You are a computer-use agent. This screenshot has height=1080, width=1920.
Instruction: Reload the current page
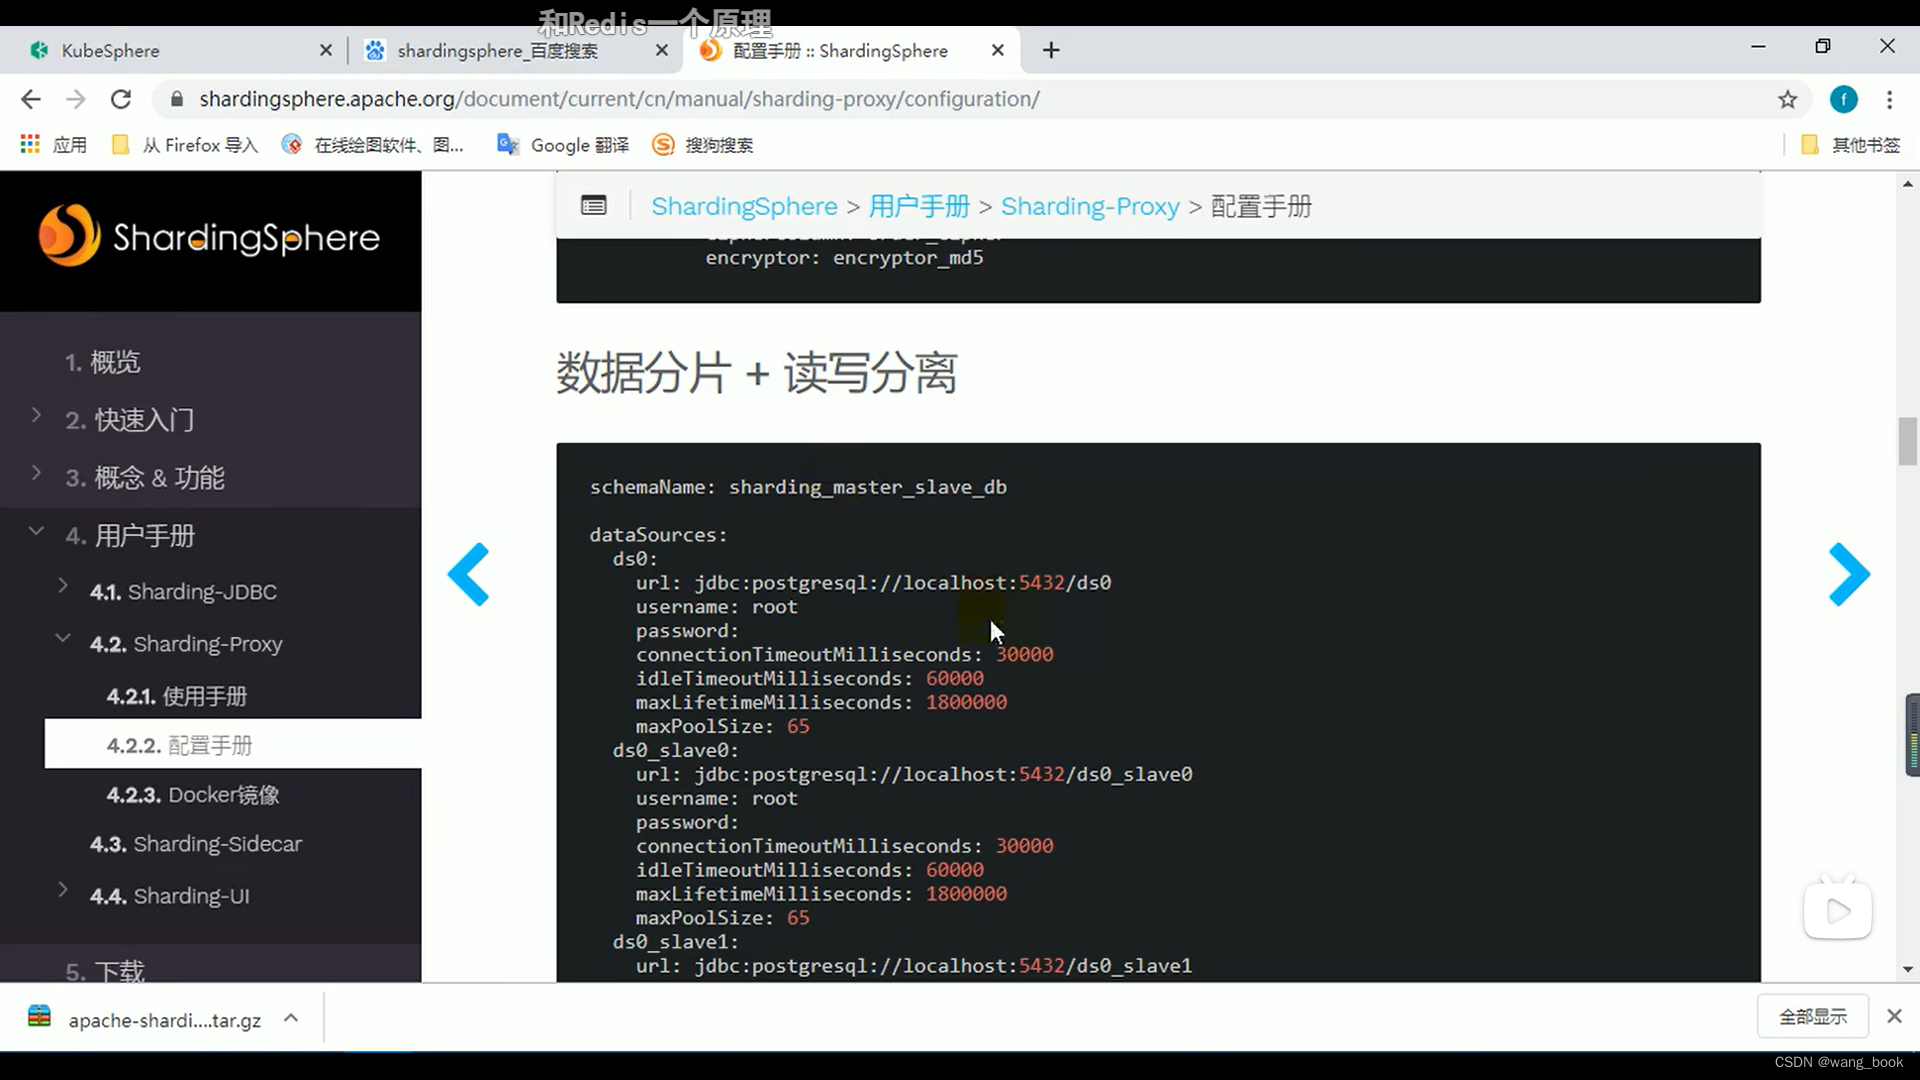pos(121,99)
